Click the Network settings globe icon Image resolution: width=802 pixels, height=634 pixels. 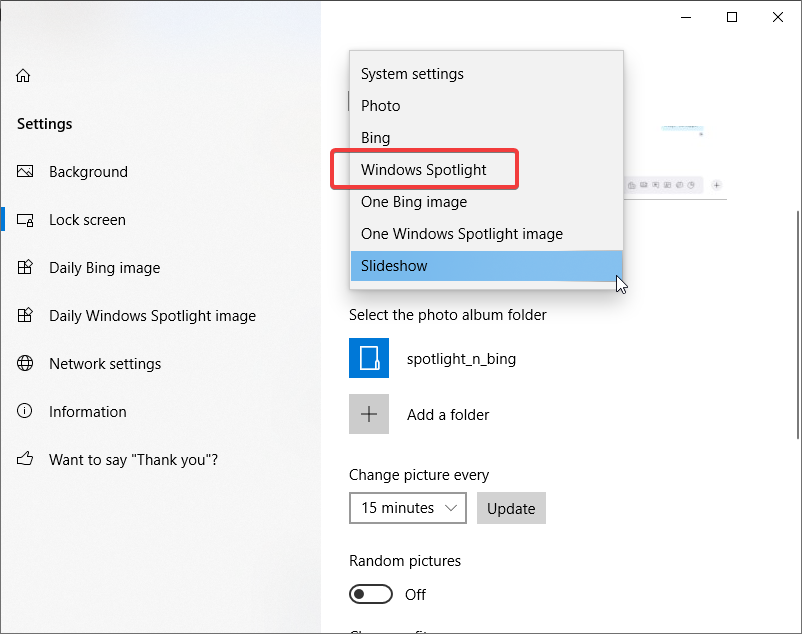25,363
